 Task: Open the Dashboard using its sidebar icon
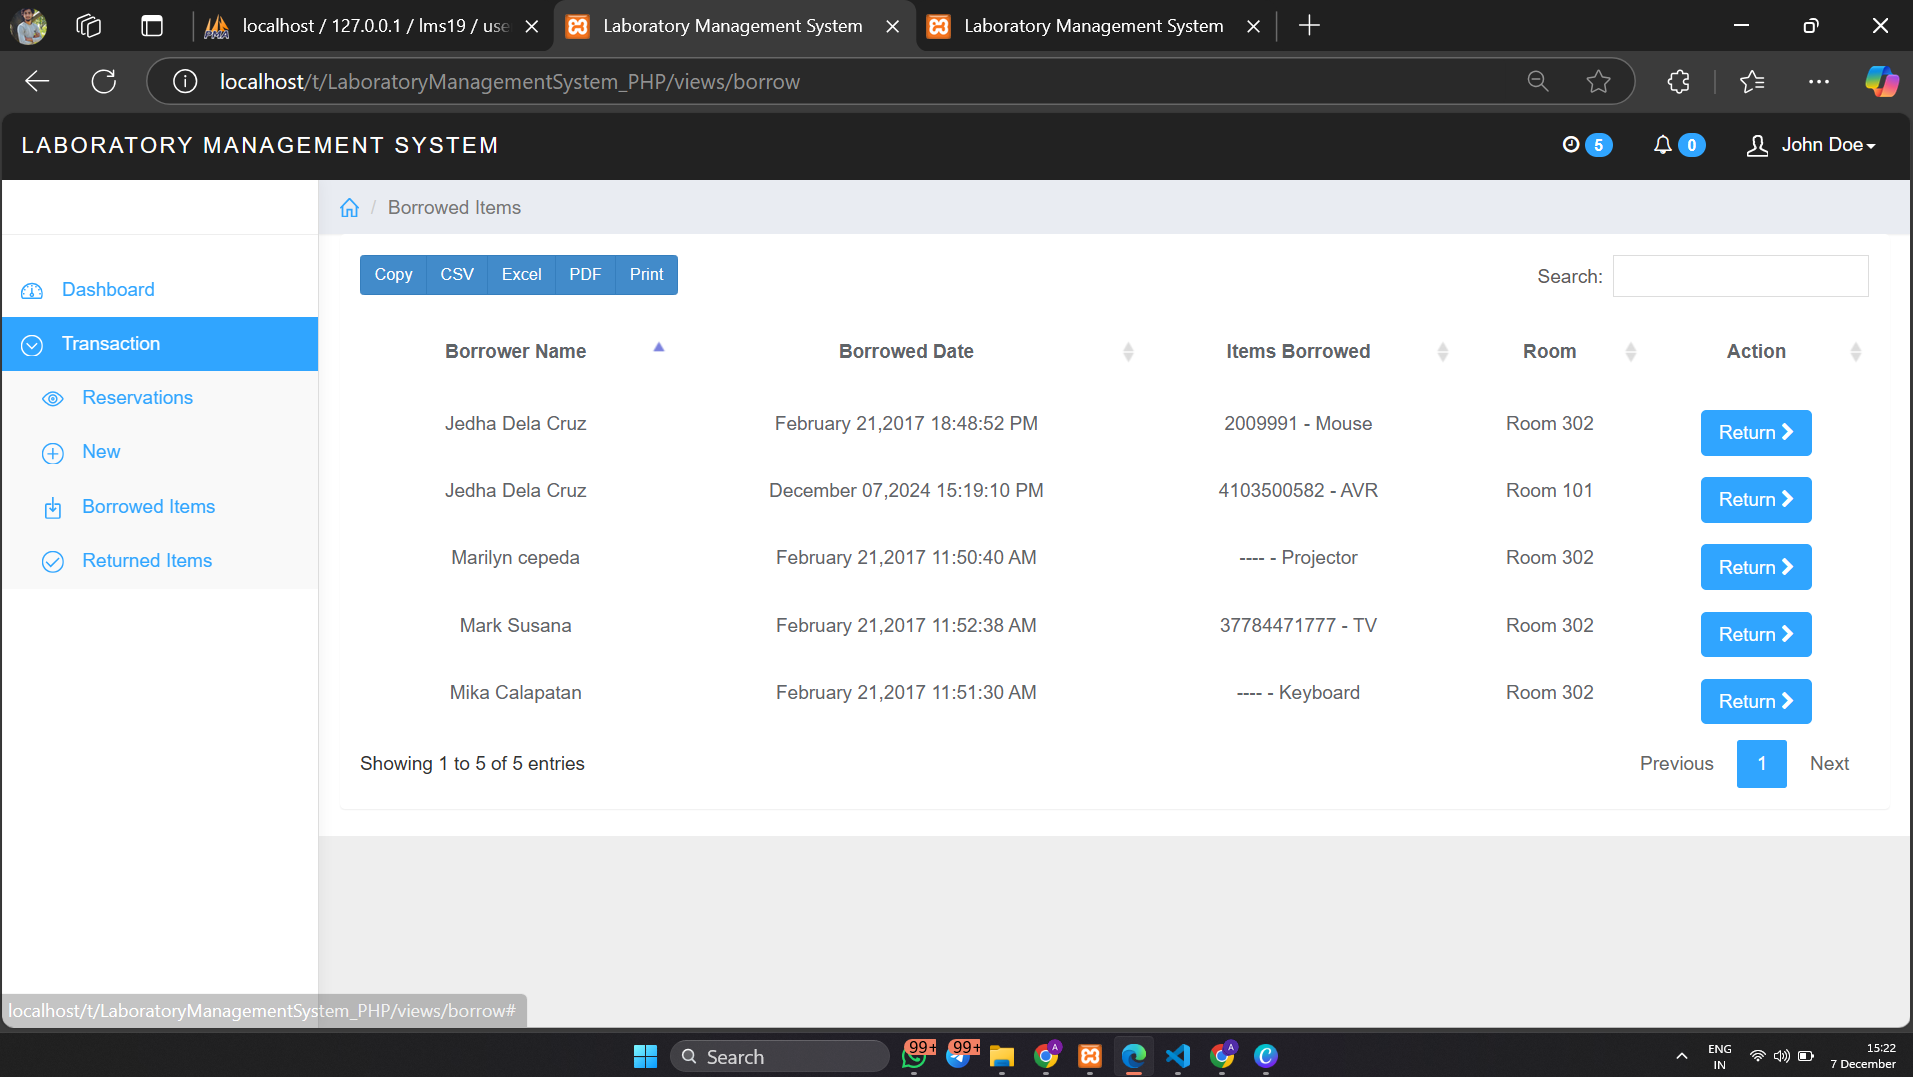(x=31, y=289)
